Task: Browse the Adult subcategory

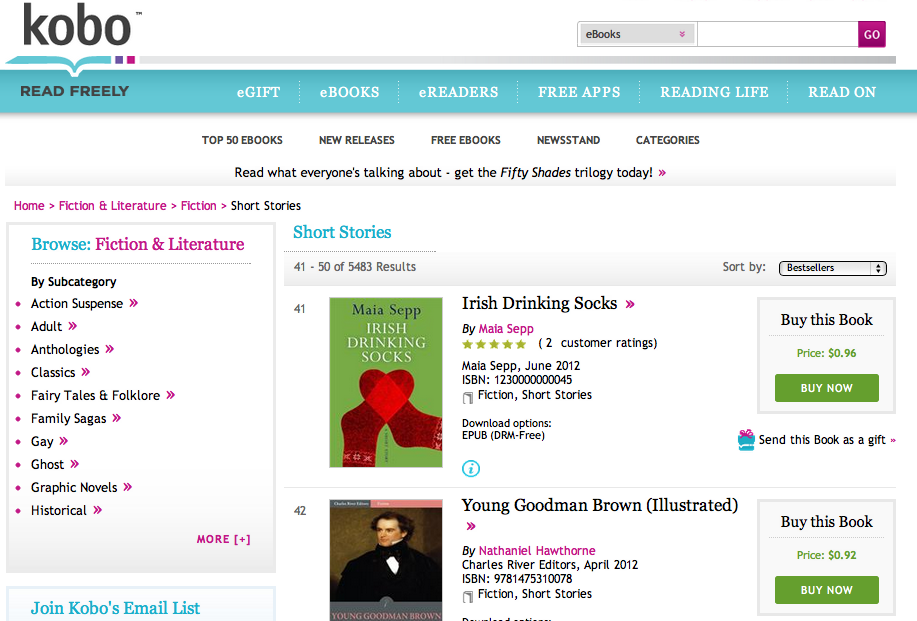Action: point(46,326)
